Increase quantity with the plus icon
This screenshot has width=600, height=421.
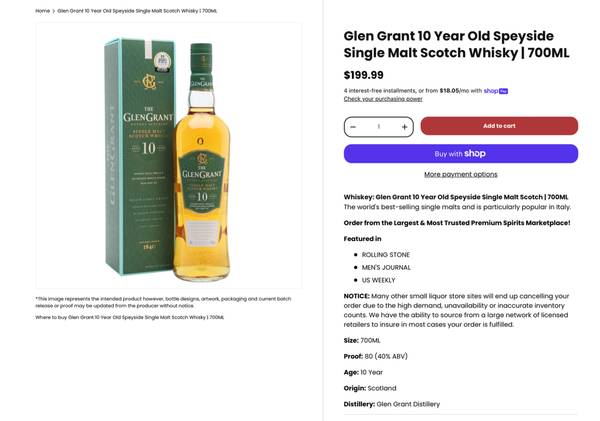pos(404,127)
